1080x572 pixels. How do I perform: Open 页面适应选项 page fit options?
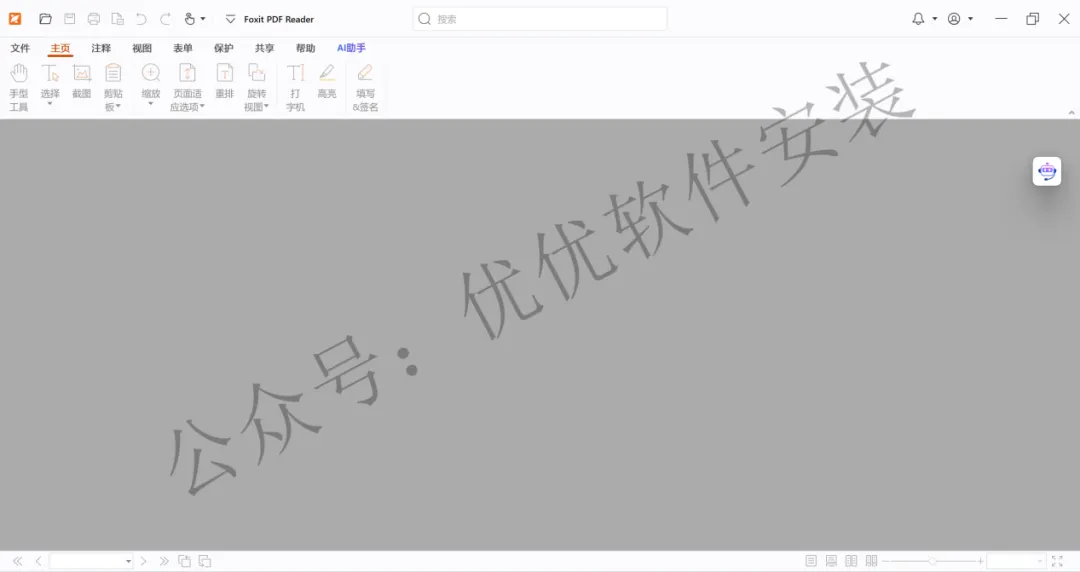[187, 87]
